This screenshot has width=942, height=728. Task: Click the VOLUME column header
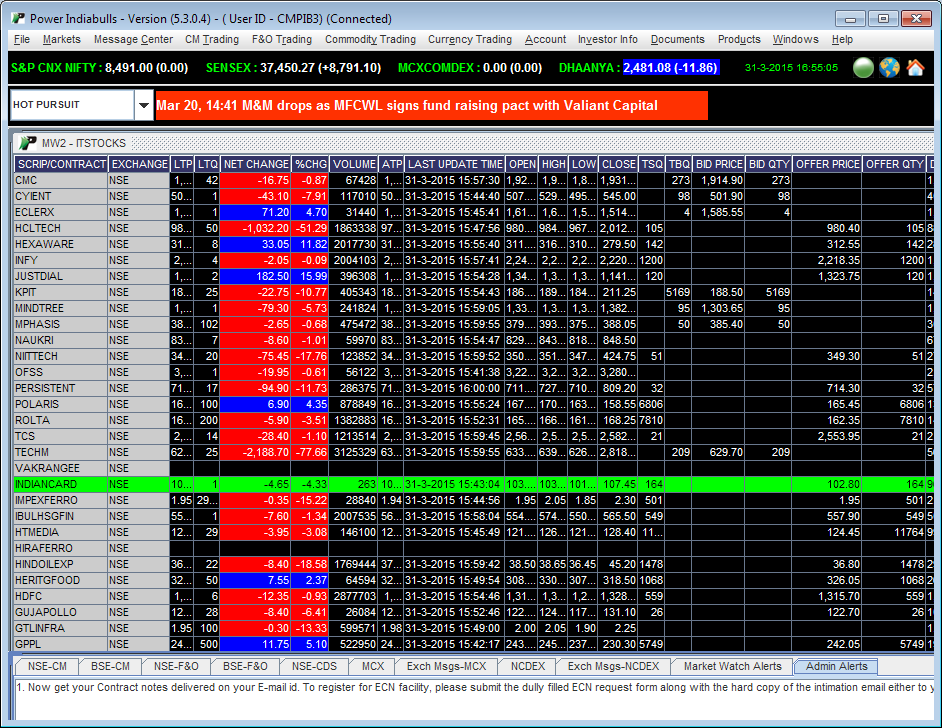click(x=354, y=164)
